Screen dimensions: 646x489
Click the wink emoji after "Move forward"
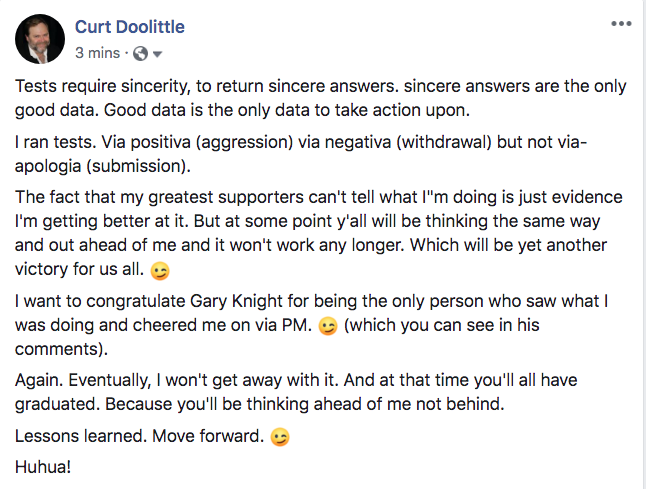point(281,438)
